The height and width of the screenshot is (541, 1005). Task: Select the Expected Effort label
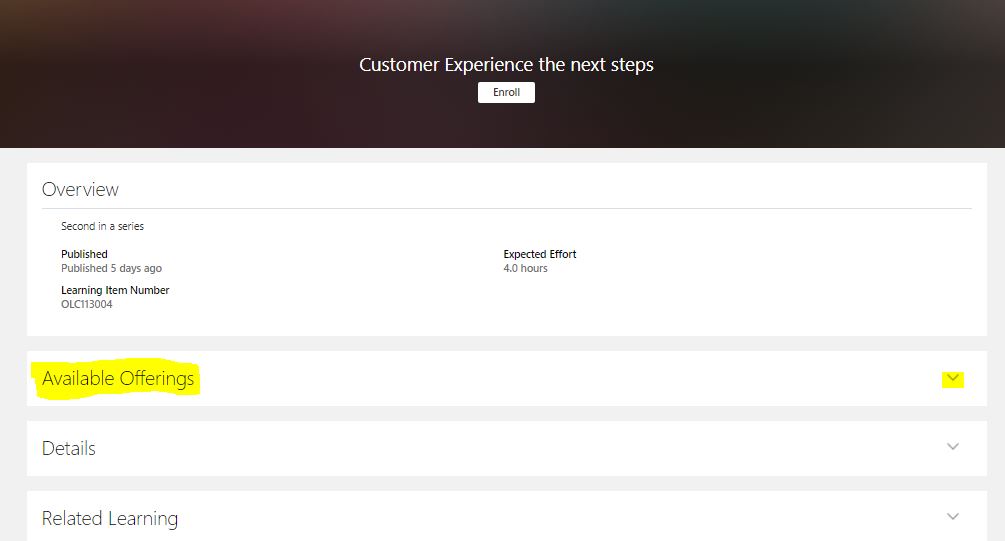(540, 254)
